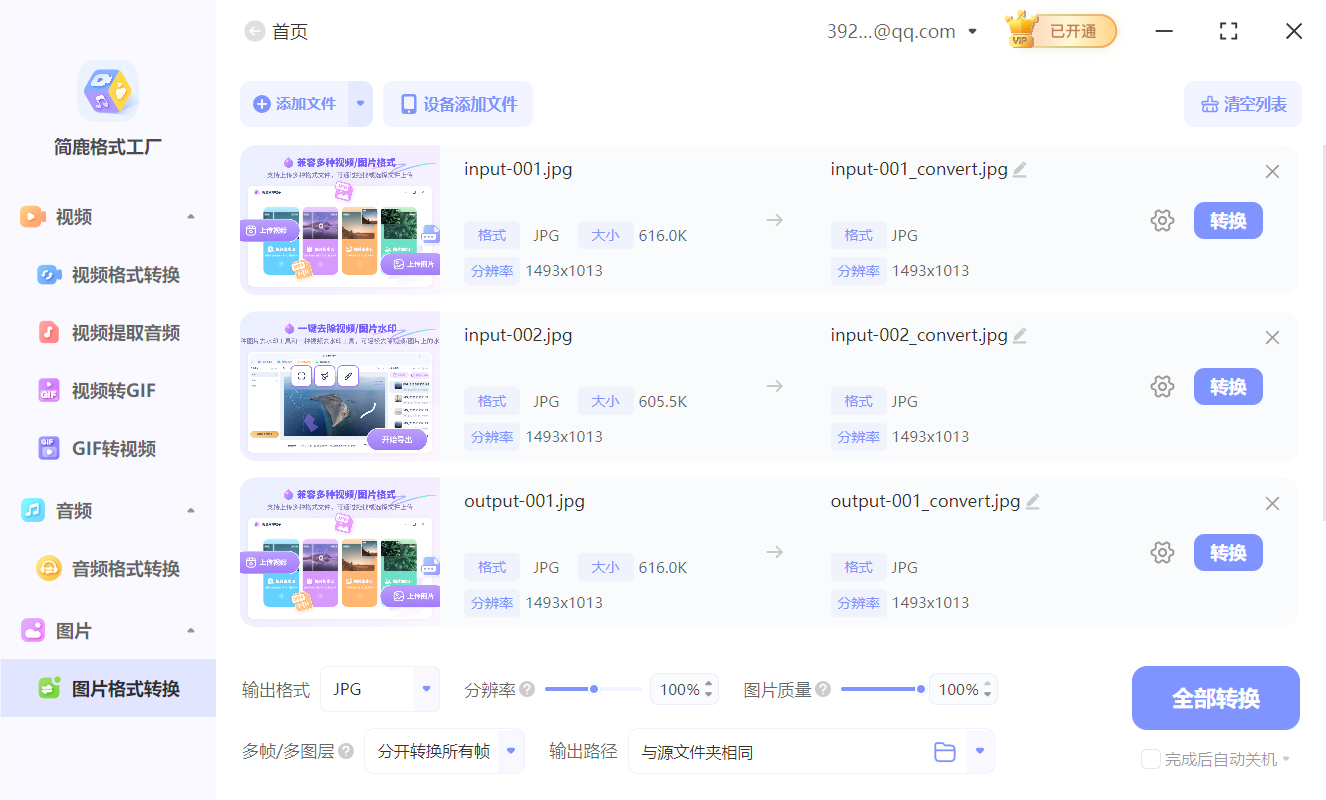Open conversion settings gear for input-001.jpg

point(1162,220)
